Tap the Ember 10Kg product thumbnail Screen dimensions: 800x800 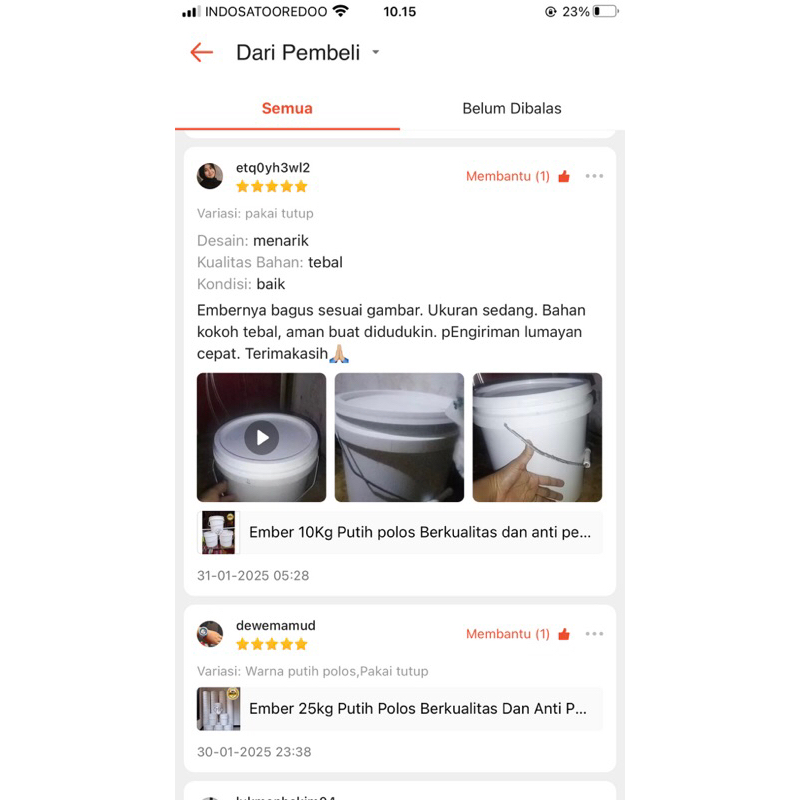coord(218,532)
